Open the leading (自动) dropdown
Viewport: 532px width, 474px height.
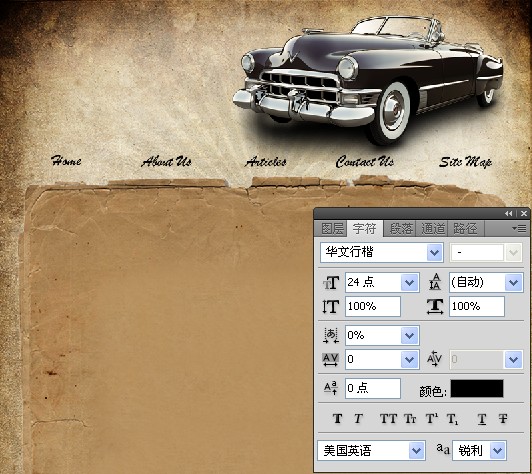514,282
